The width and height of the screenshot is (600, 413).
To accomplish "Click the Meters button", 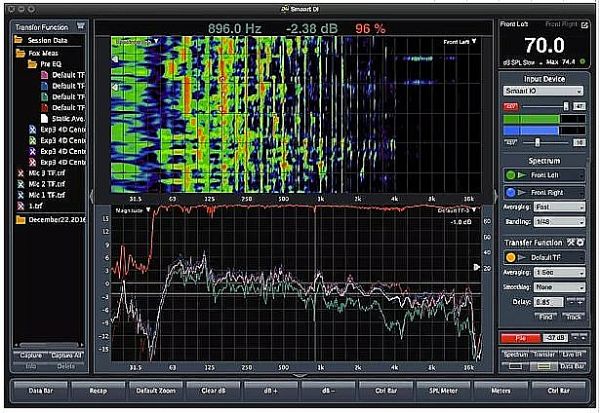I will click(501, 391).
